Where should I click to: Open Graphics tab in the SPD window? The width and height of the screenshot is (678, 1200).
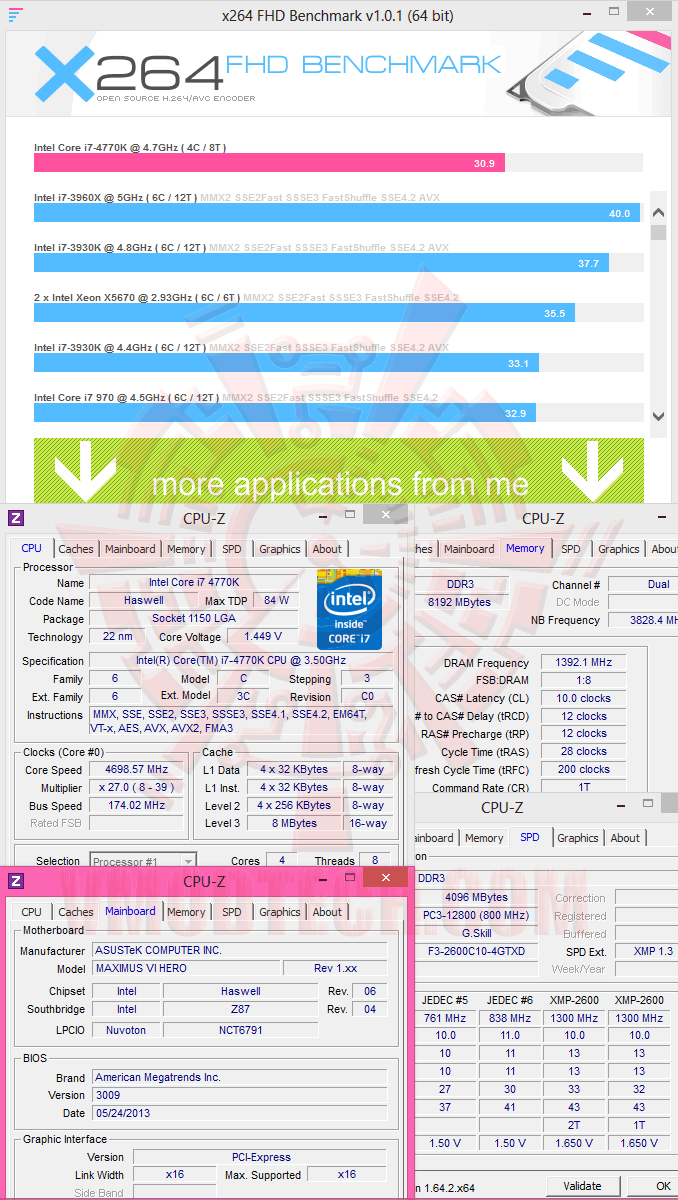(578, 838)
